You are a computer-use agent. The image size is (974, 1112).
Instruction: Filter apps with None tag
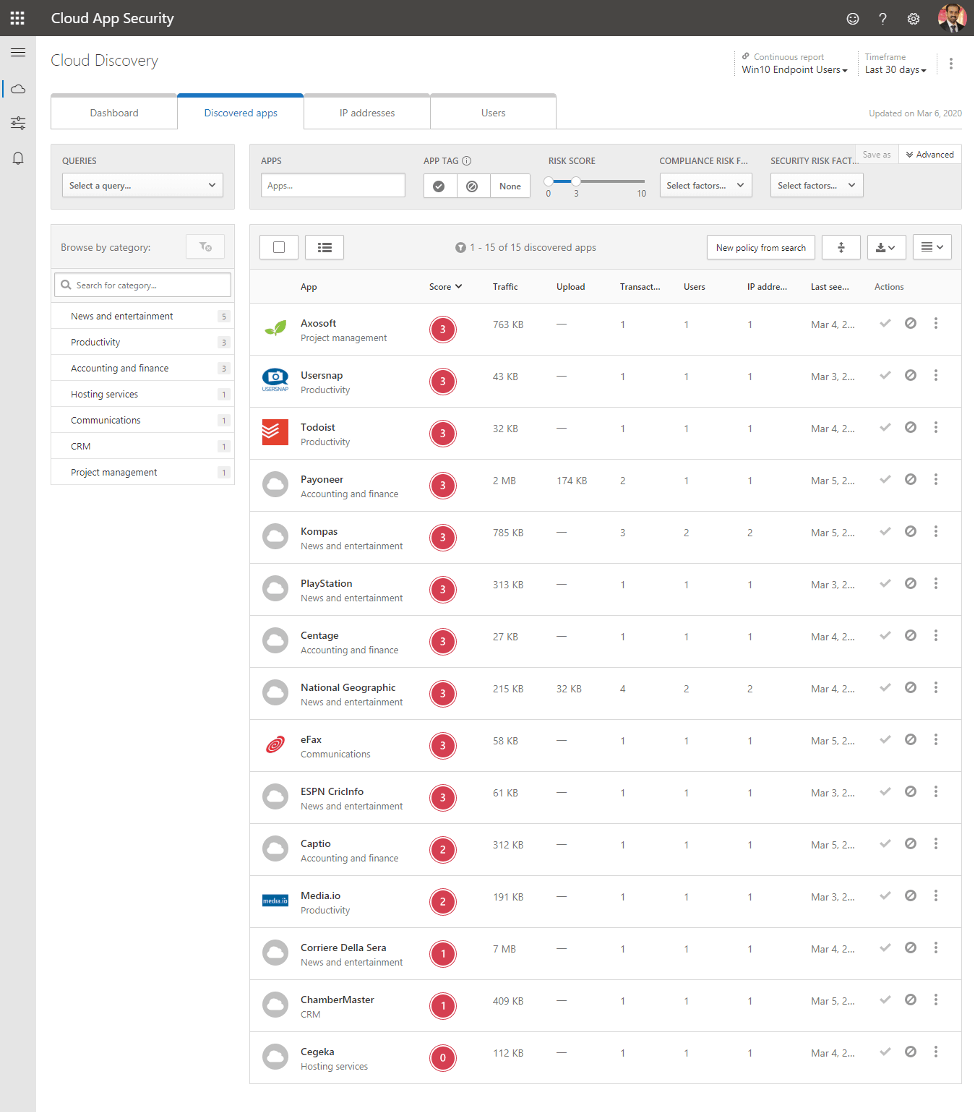510,186
